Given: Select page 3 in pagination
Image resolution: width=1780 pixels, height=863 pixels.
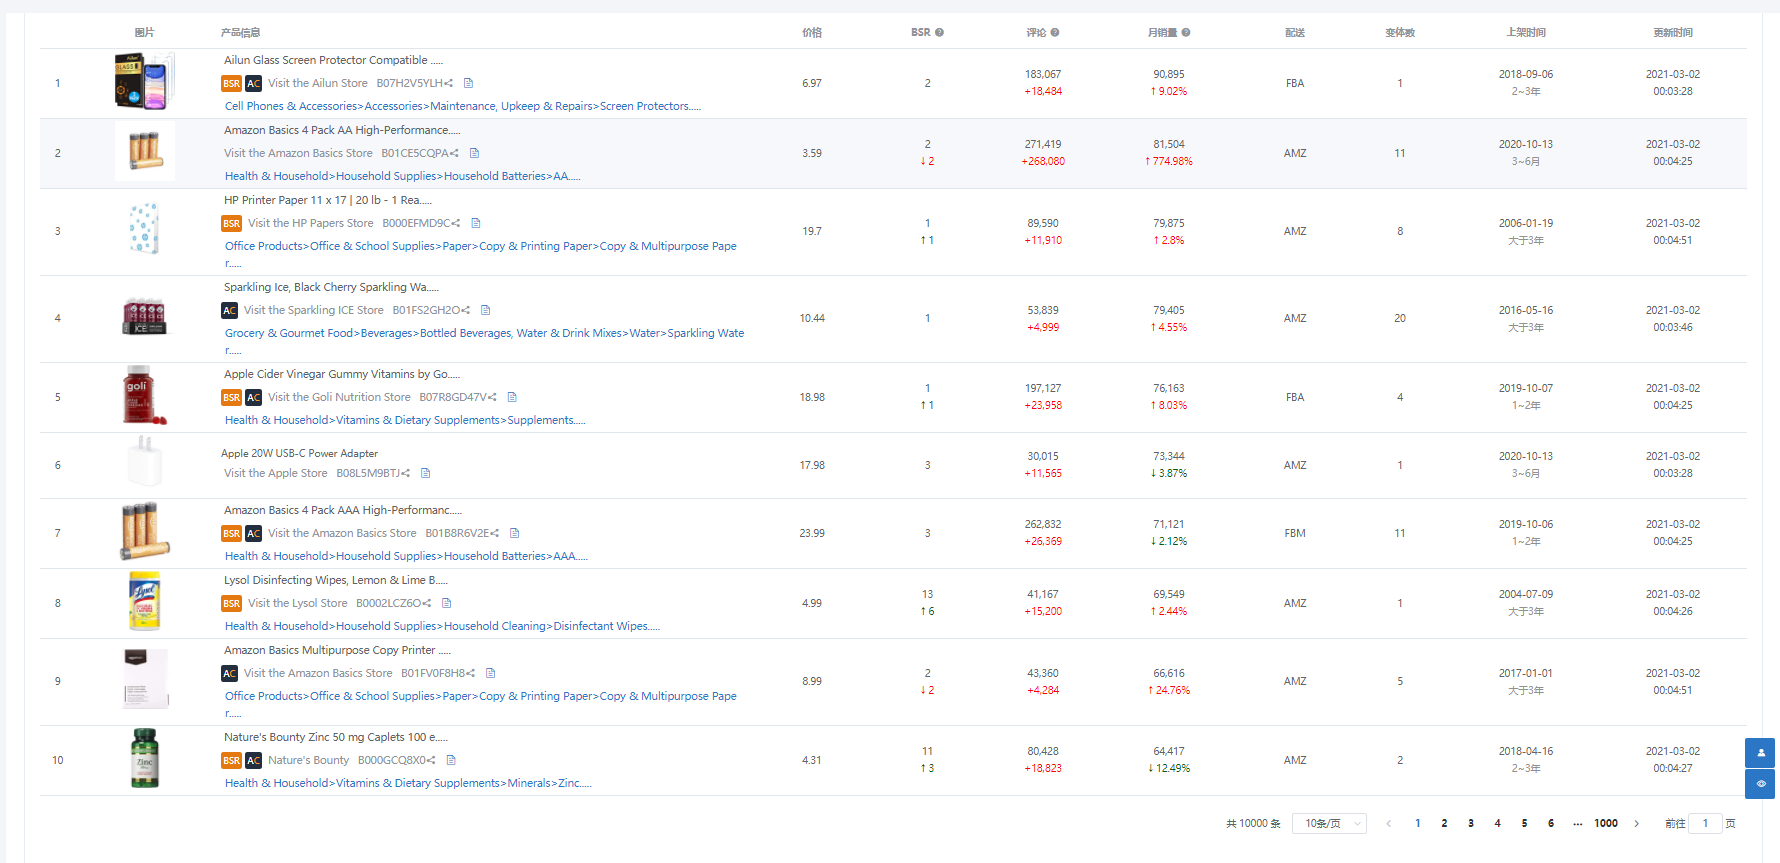Looking at the screenshot, I should (x=1470, y=824).
